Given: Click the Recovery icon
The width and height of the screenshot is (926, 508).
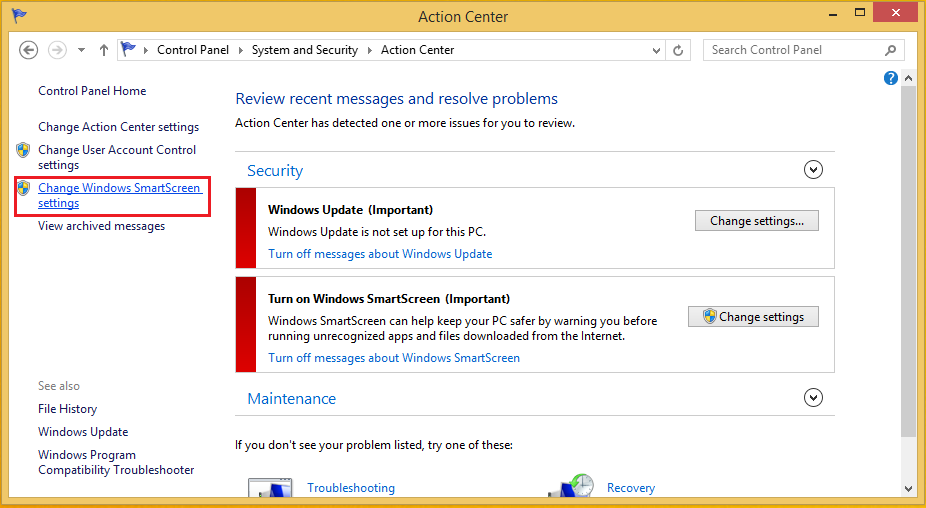Looking at the screenshot, I should pos(572,488).
